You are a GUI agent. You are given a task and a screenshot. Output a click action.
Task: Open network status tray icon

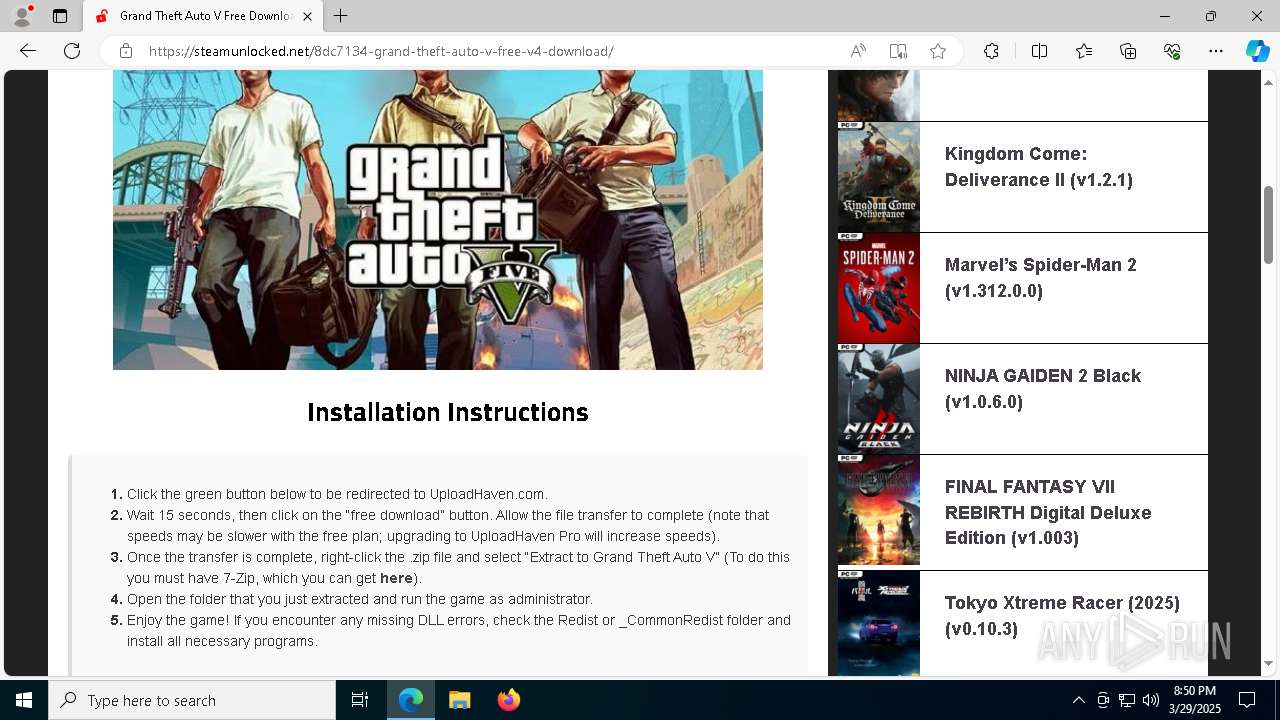[x=1127, y=700]
